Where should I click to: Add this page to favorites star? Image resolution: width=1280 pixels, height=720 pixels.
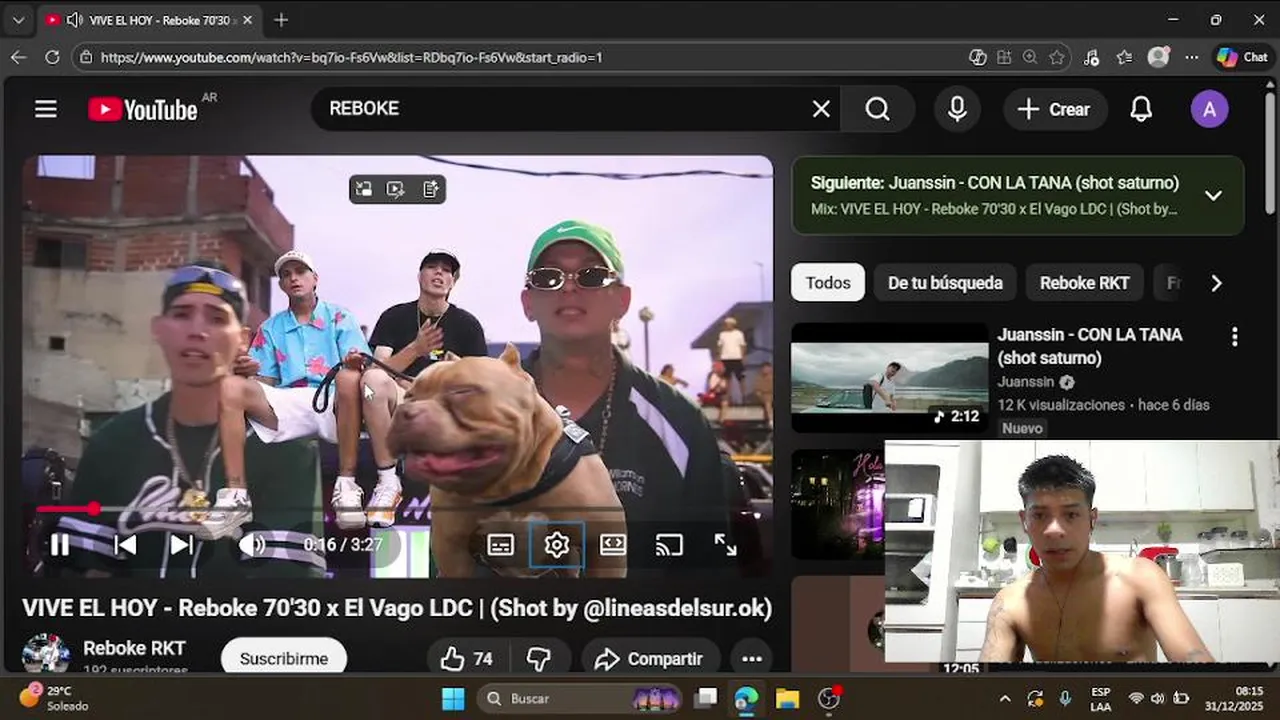pyautogui.click(x=1057, y=57)
